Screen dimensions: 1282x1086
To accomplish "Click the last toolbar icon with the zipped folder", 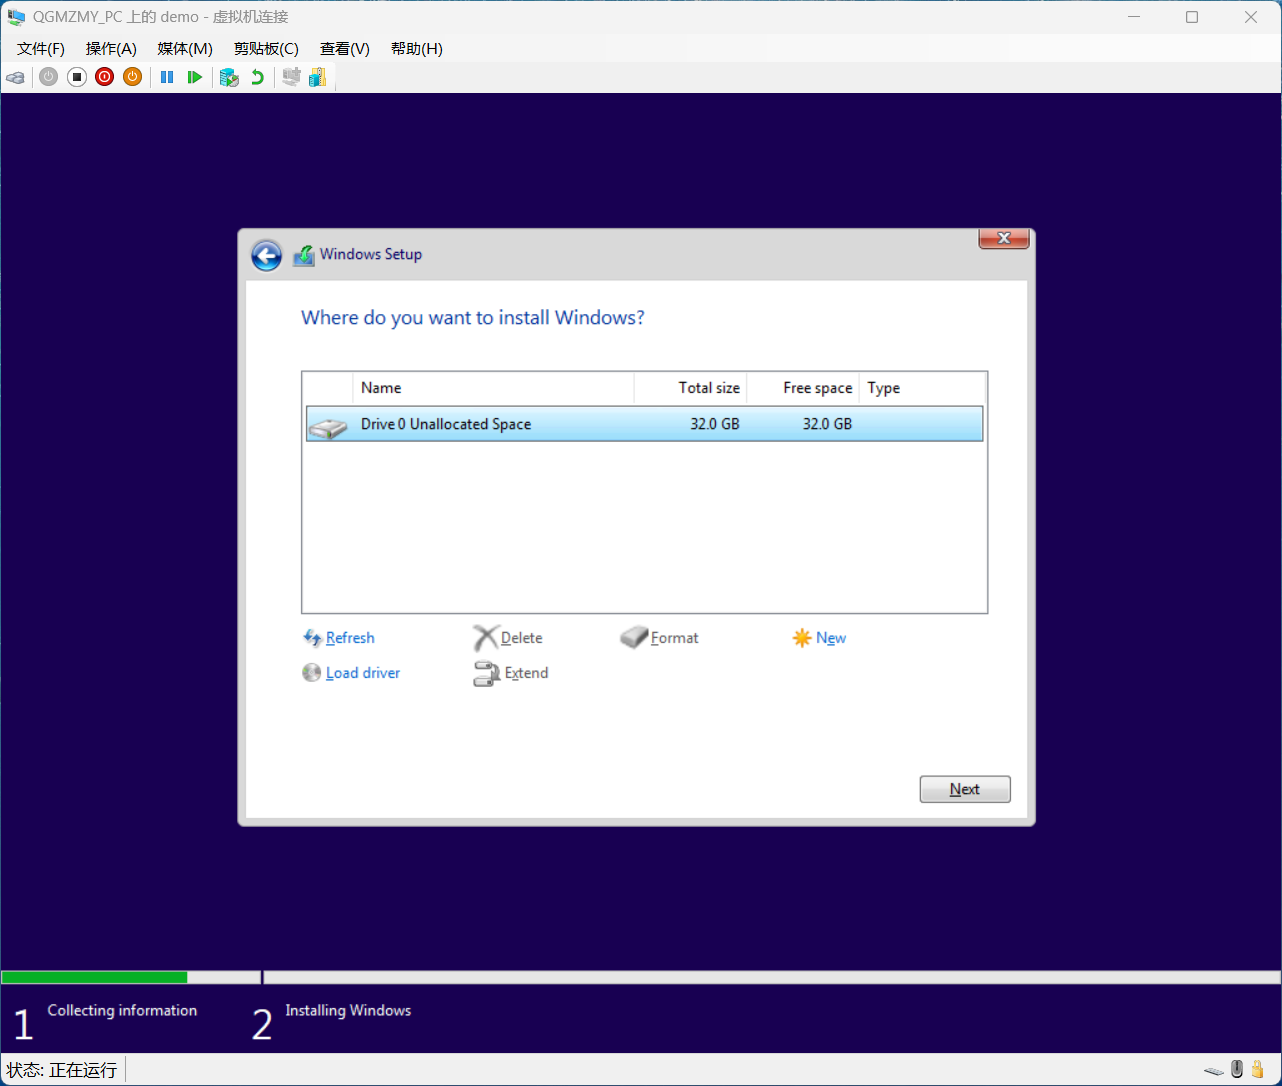I will 318,77.
